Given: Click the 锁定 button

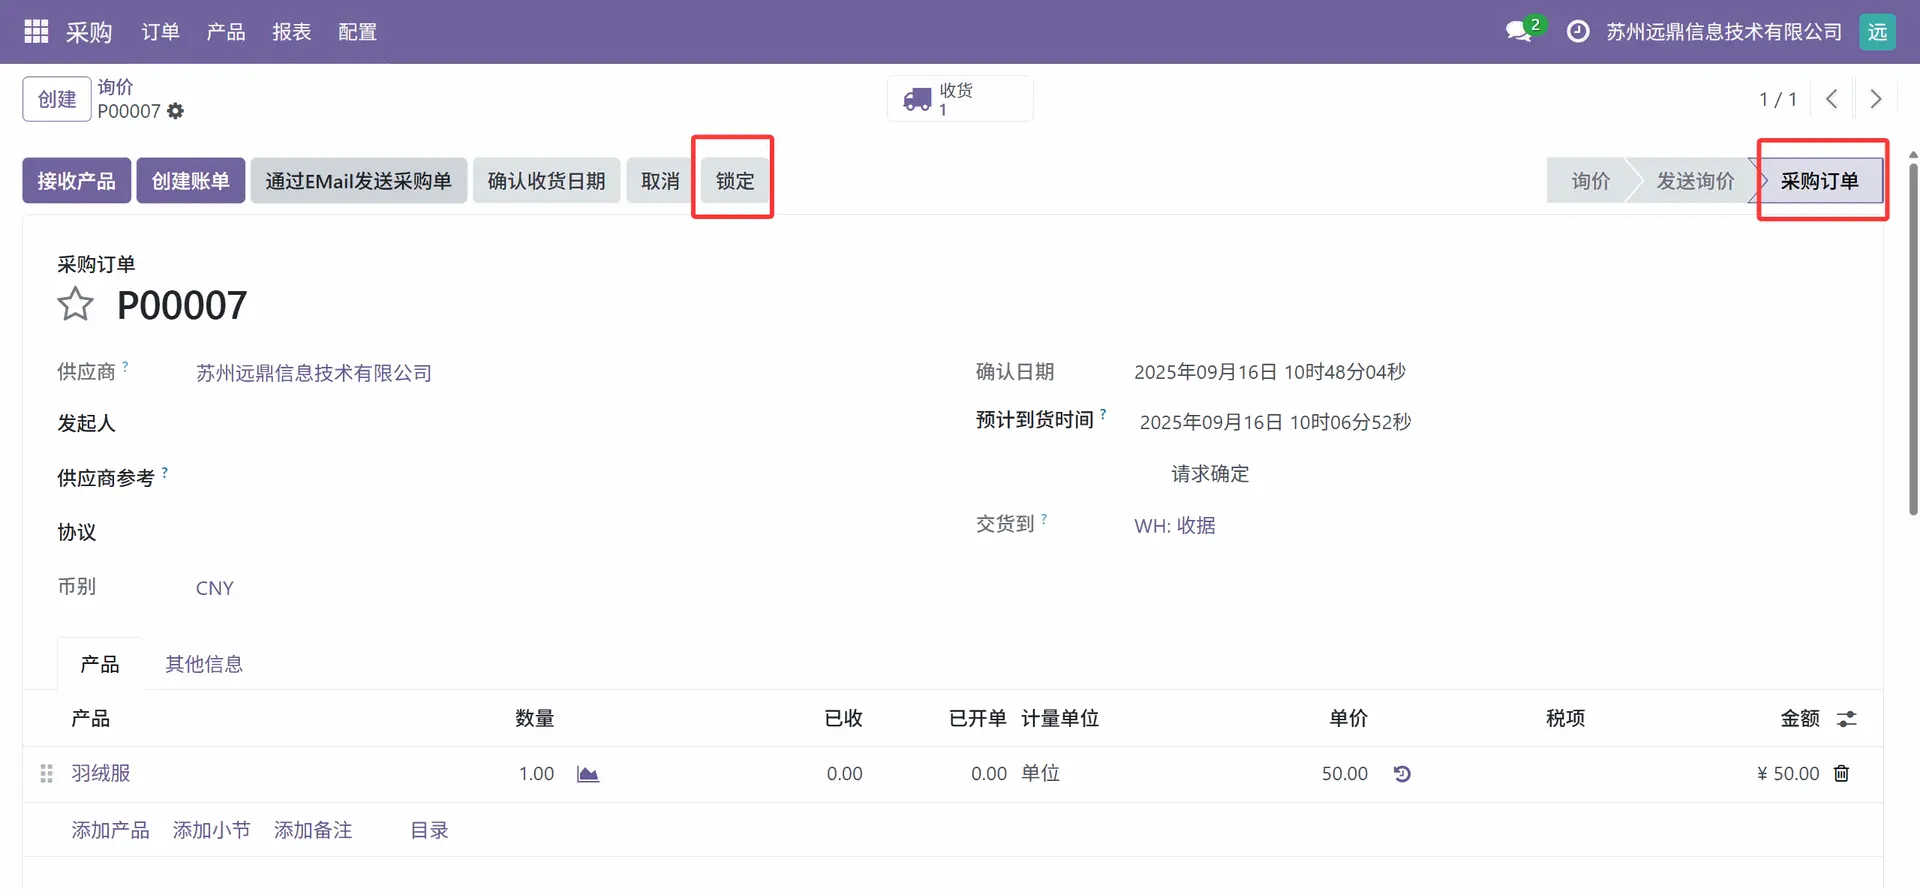Looking at the screenshot, I should point(734,181).
